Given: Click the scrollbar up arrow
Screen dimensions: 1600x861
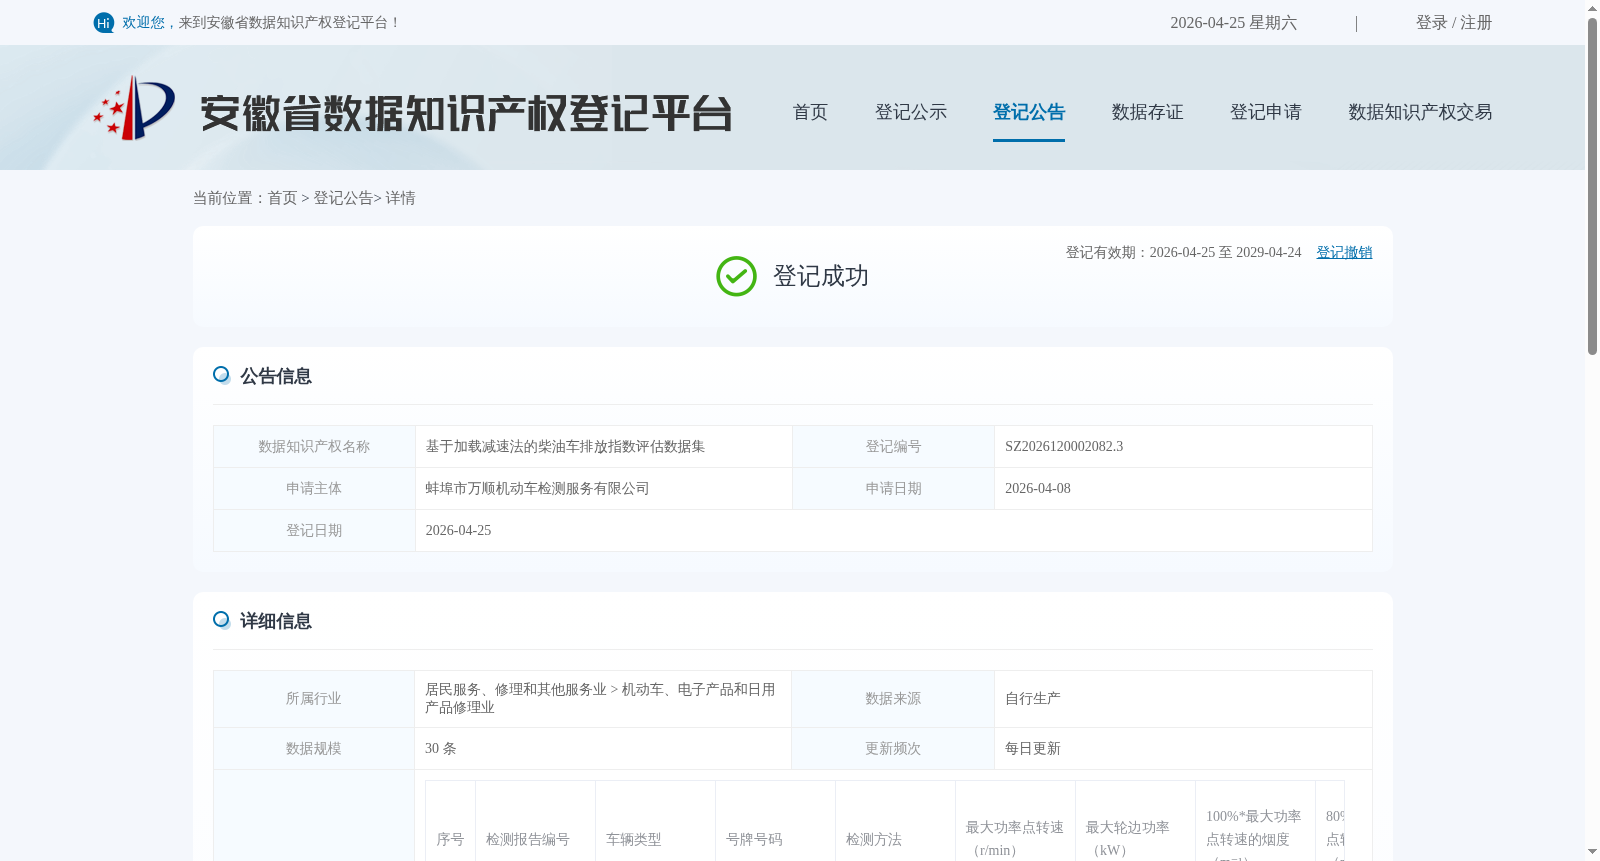Looking at the screenshot, I should tap(1592, 7).
